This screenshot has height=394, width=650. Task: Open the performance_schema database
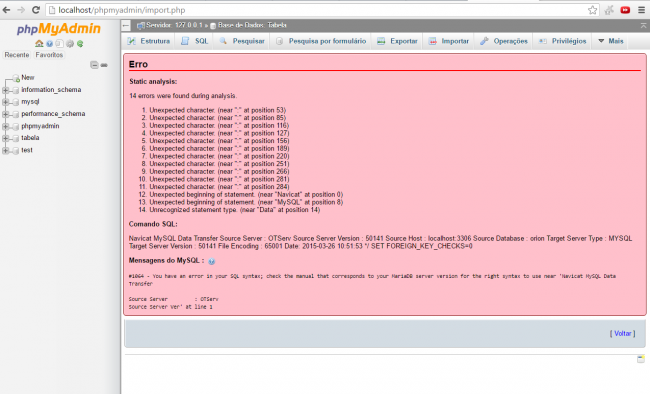53,114
